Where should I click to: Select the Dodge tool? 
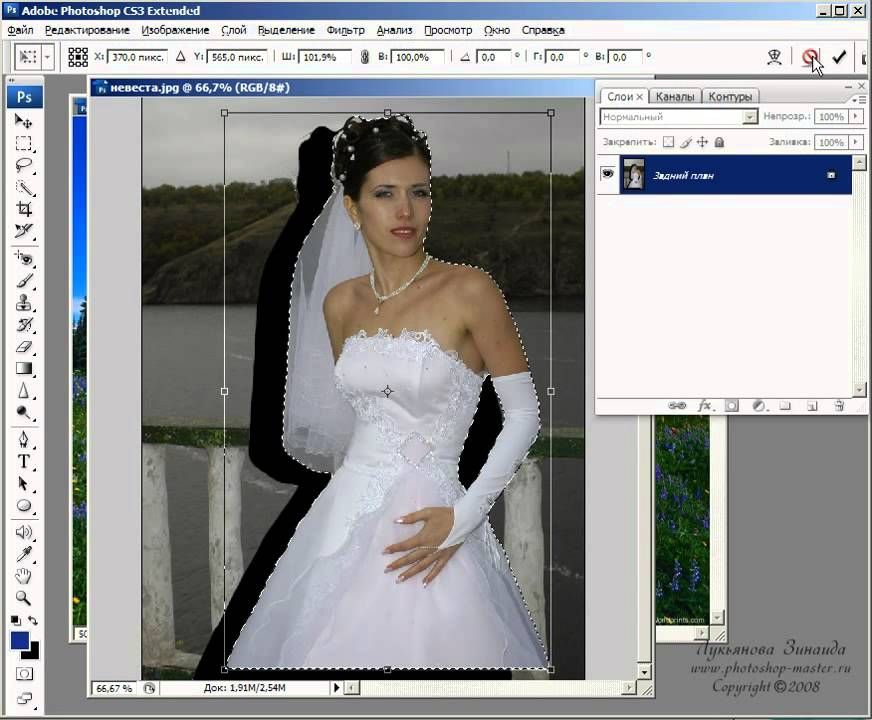point(23,412)
